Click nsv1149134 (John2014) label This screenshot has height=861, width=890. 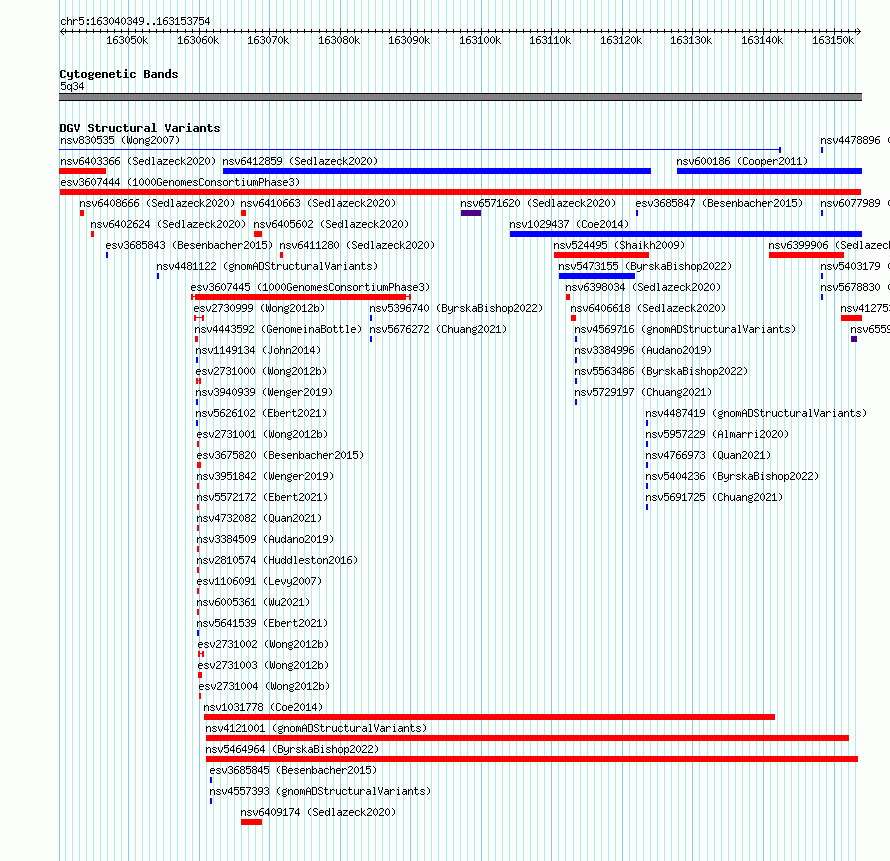pos(258,350)
